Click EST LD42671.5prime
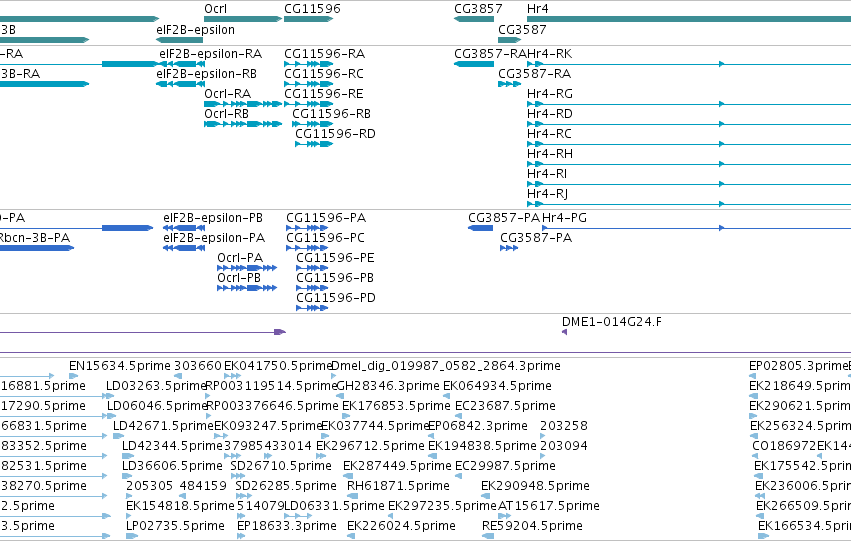Screen dimensions: 851x541 (118, 436)
